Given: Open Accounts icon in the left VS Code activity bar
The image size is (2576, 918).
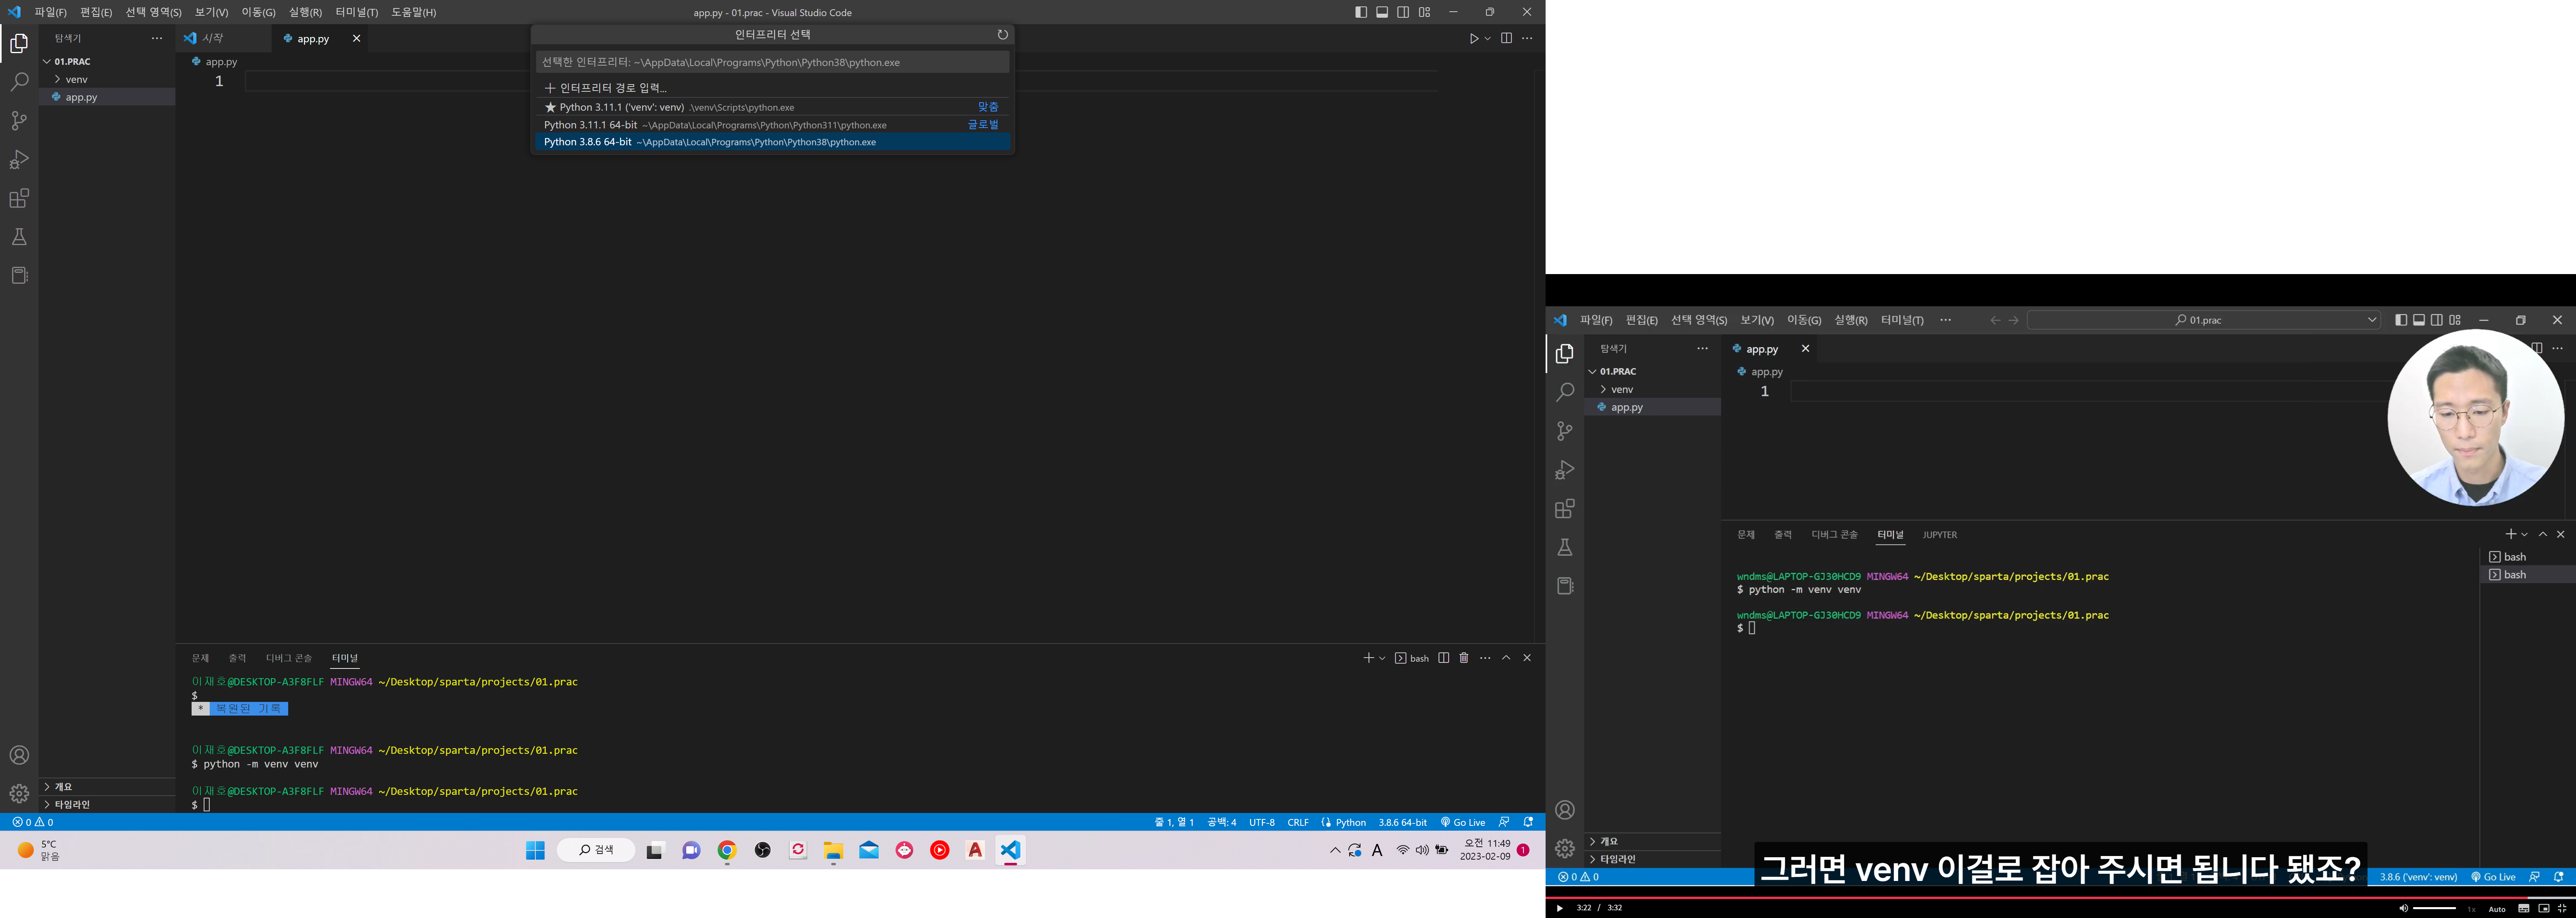Looking at the screenshot, I should tap(19, 755).
